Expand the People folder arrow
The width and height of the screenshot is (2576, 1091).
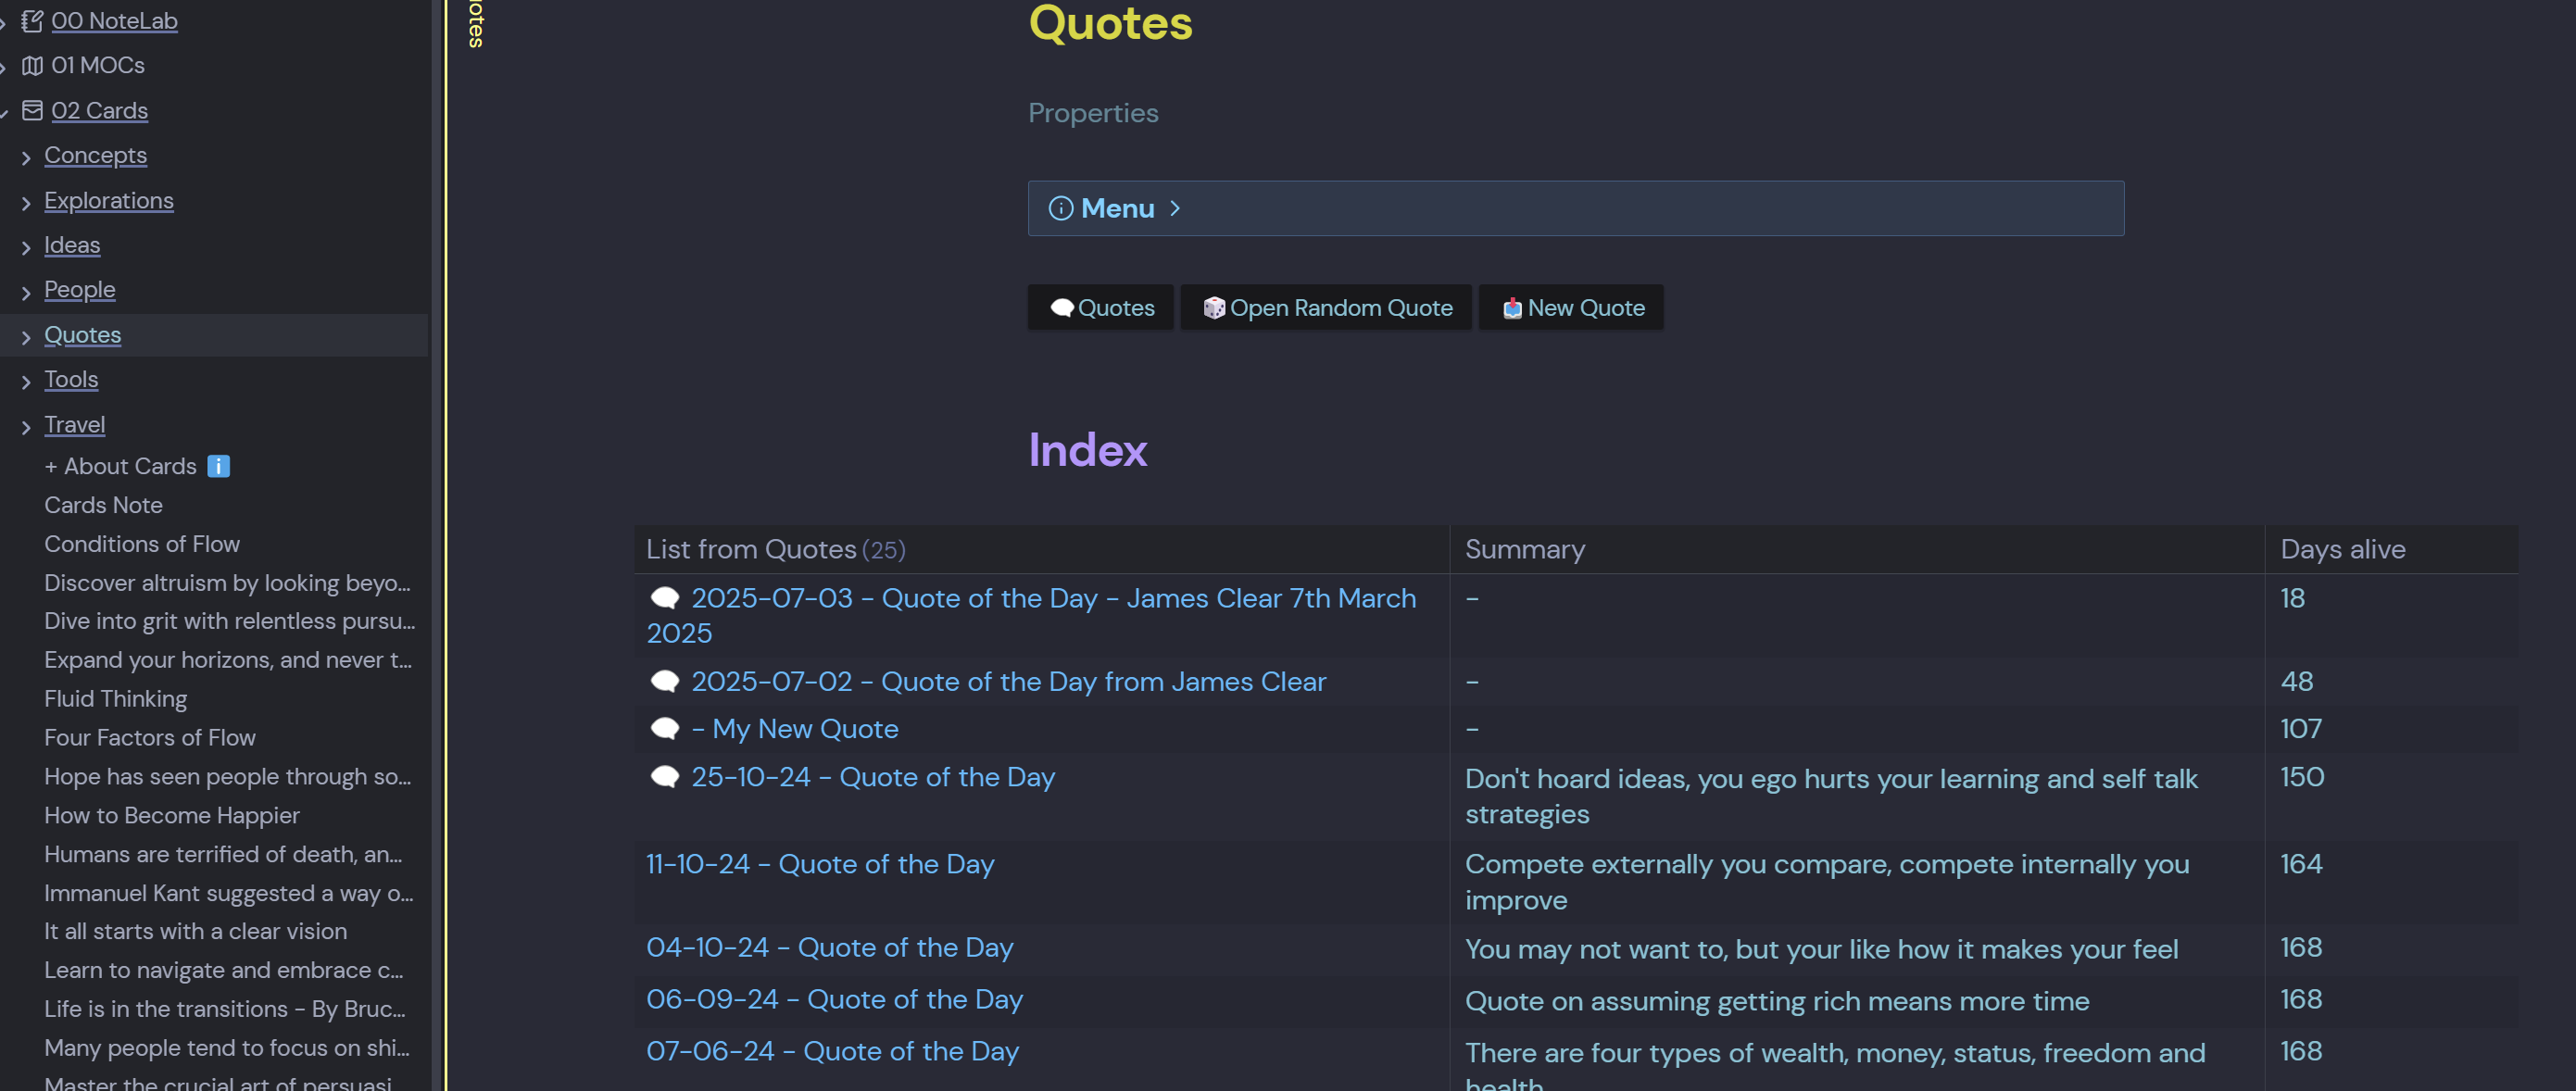(x=26, y=292)
